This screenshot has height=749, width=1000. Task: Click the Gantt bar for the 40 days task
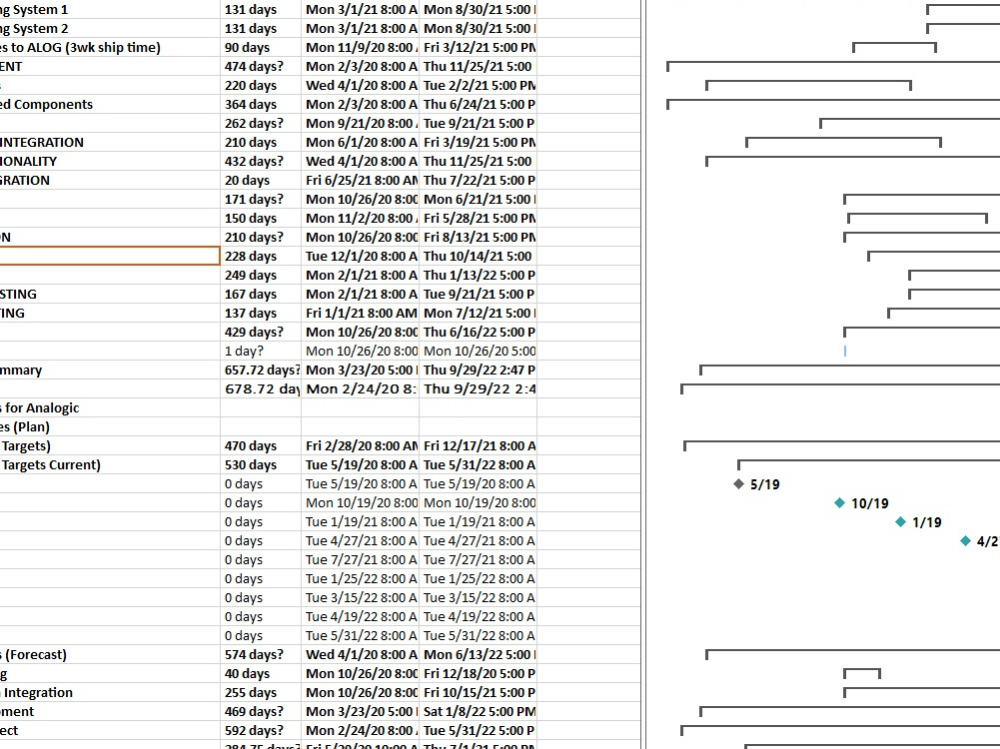(862, 673)
